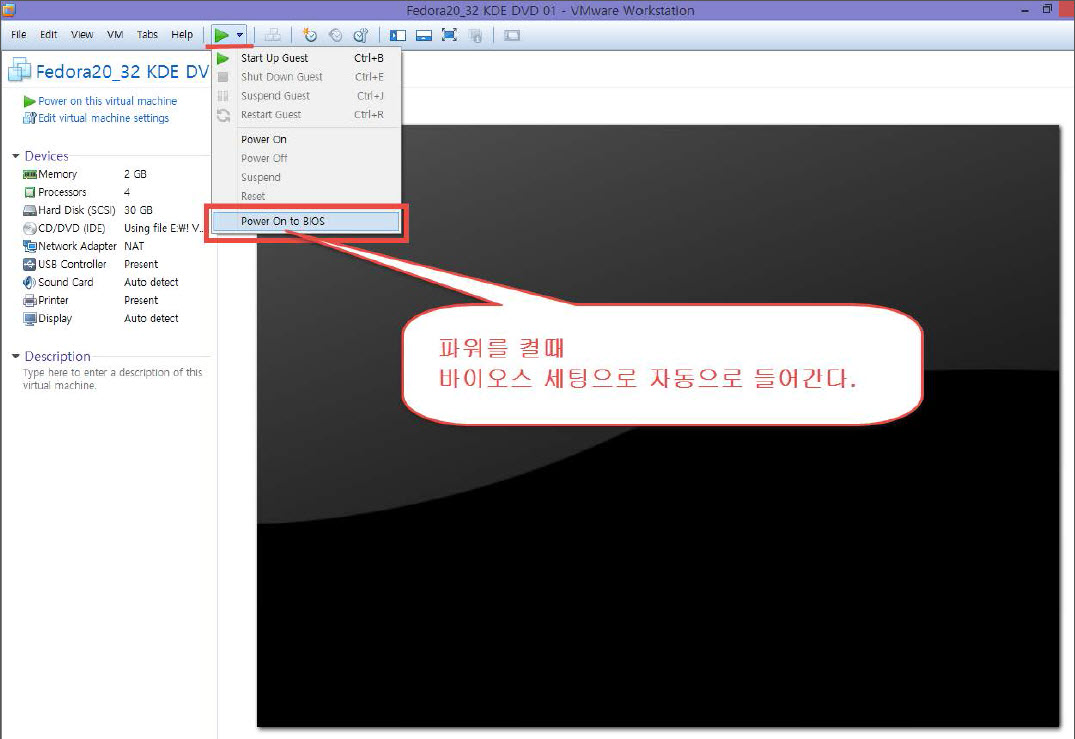
Task: Select the CD/DVD (IDE) device
Action: click(x=113, y=228)
